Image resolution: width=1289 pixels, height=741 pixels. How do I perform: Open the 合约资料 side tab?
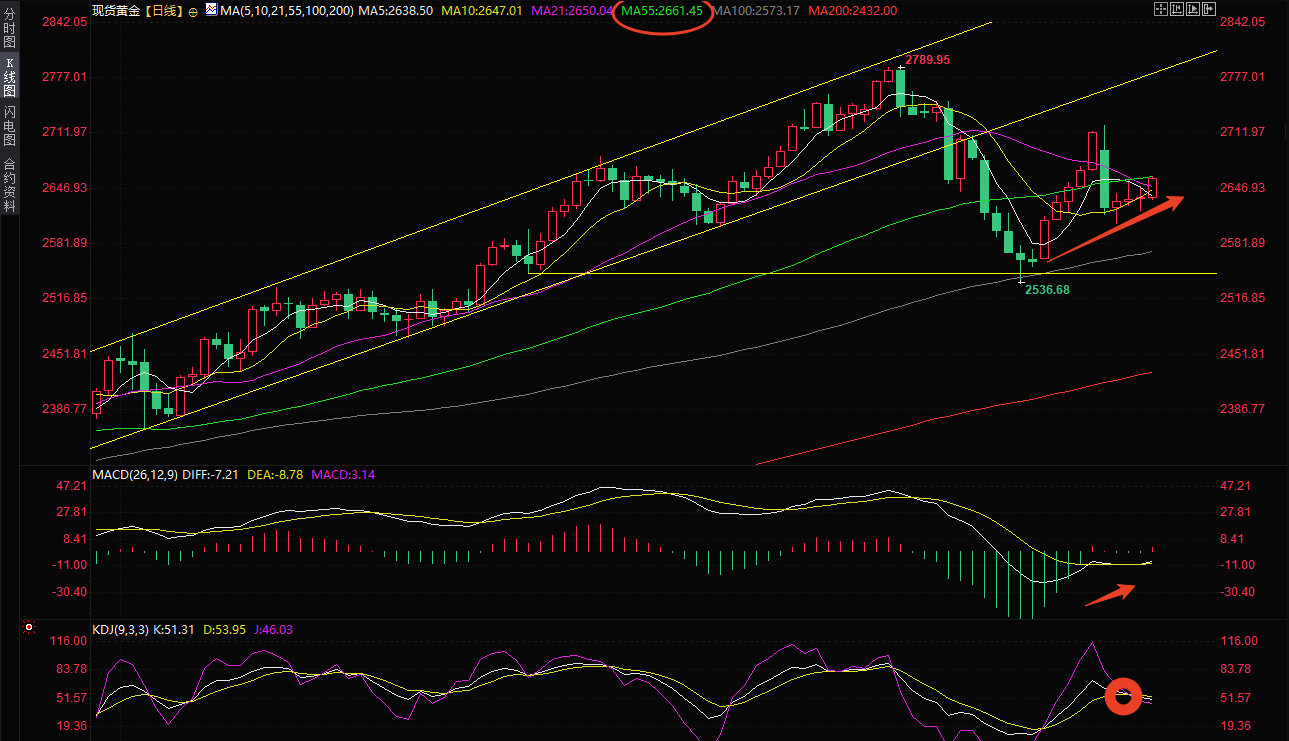pyautogui.click(x=9, y=185)
